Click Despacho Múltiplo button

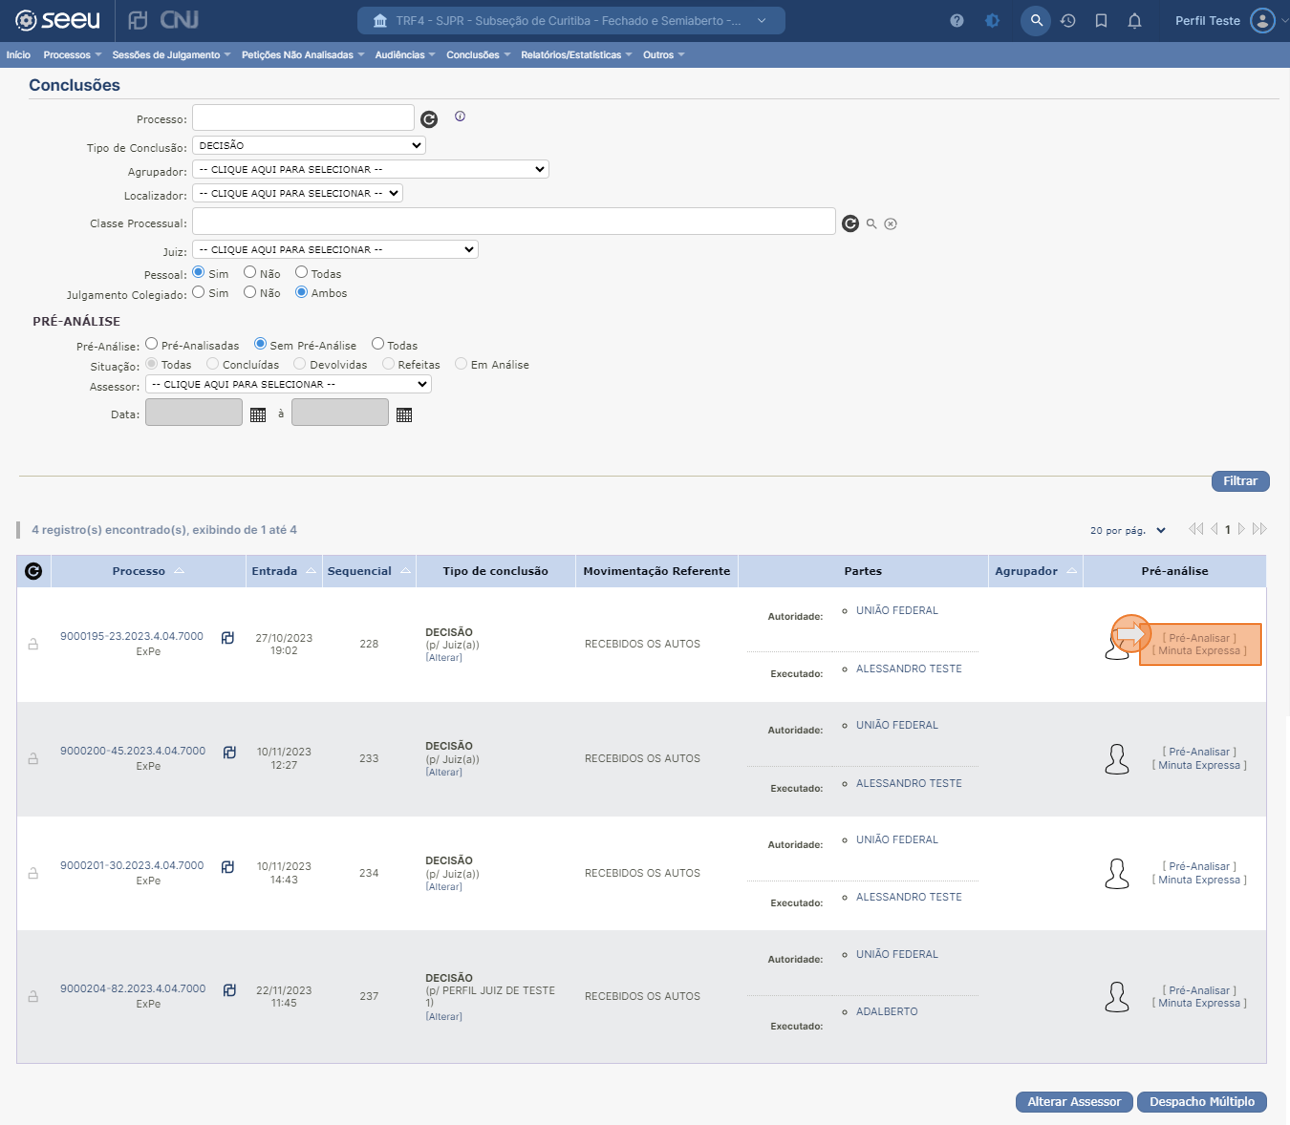(1202, 1101)
